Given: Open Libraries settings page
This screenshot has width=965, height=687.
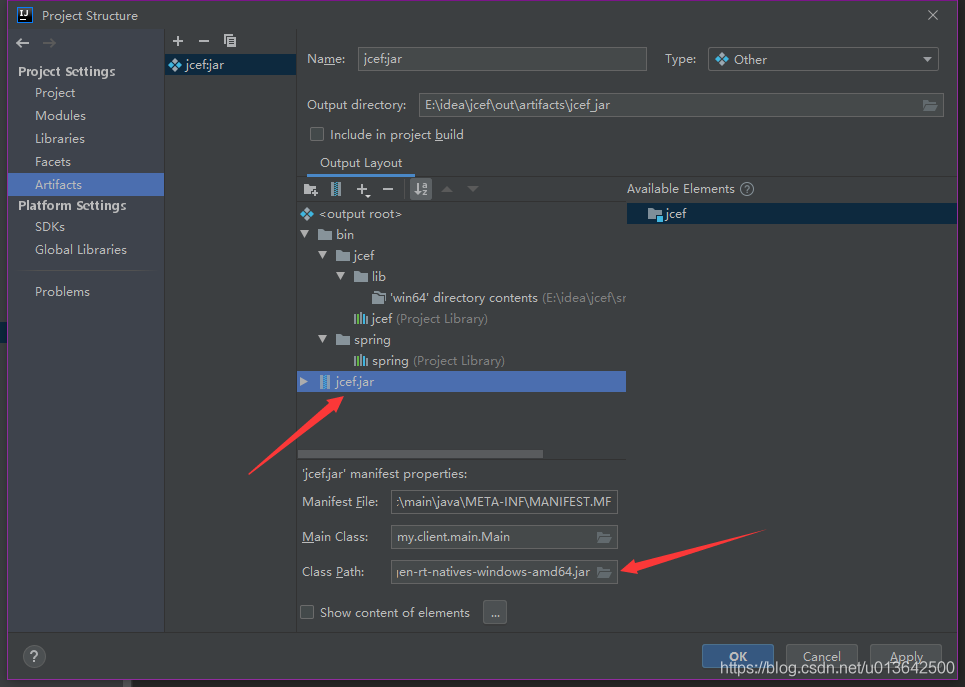Looking at the screenshot, I should (60, 139).
